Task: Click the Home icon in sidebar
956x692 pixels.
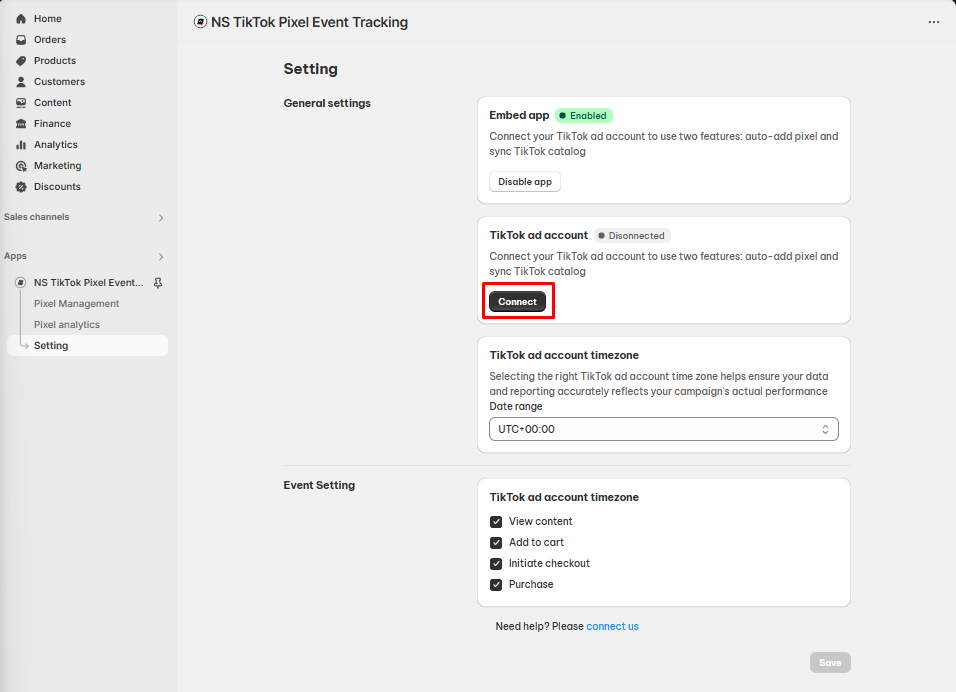Action: point(21,19)
